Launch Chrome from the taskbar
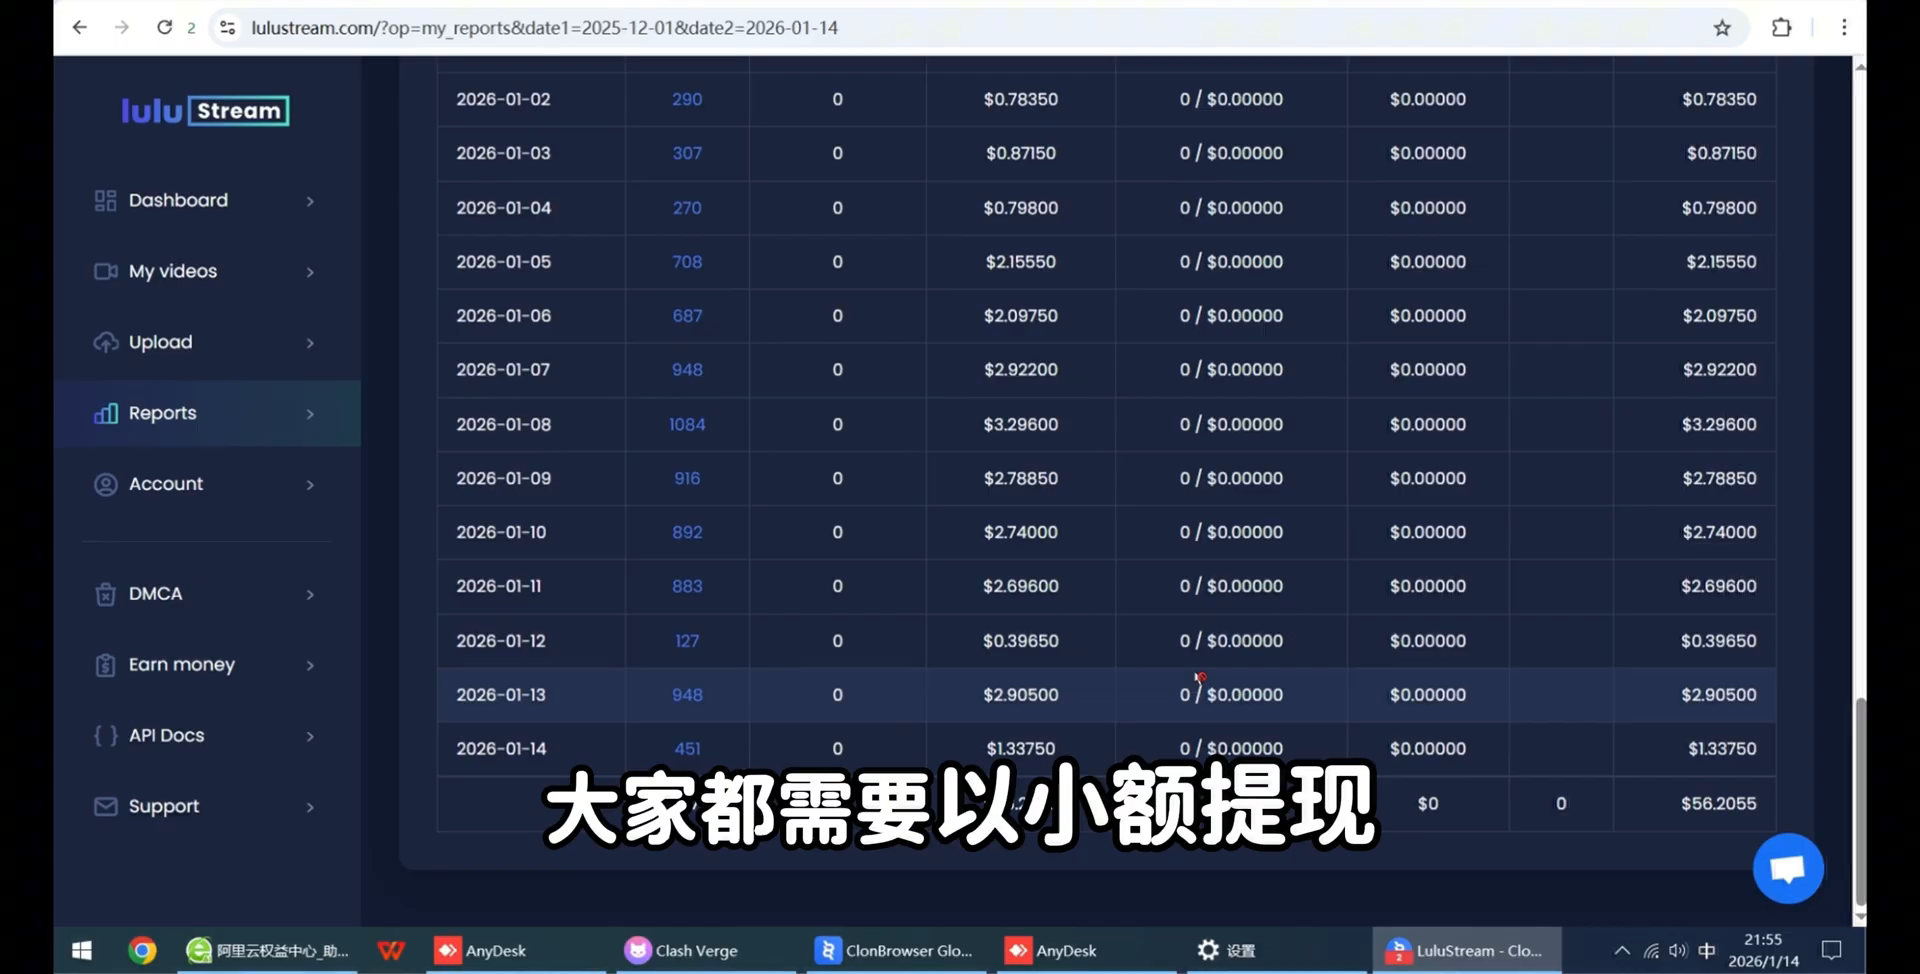The image size is (1920, 974). pyautogui.click(x=142, y=950)
